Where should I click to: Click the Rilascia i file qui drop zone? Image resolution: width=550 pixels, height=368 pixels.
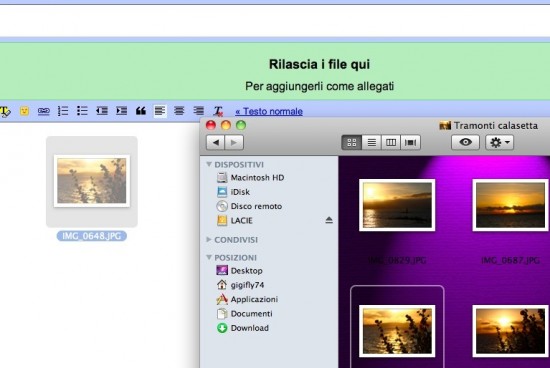(x=275, y=72)
